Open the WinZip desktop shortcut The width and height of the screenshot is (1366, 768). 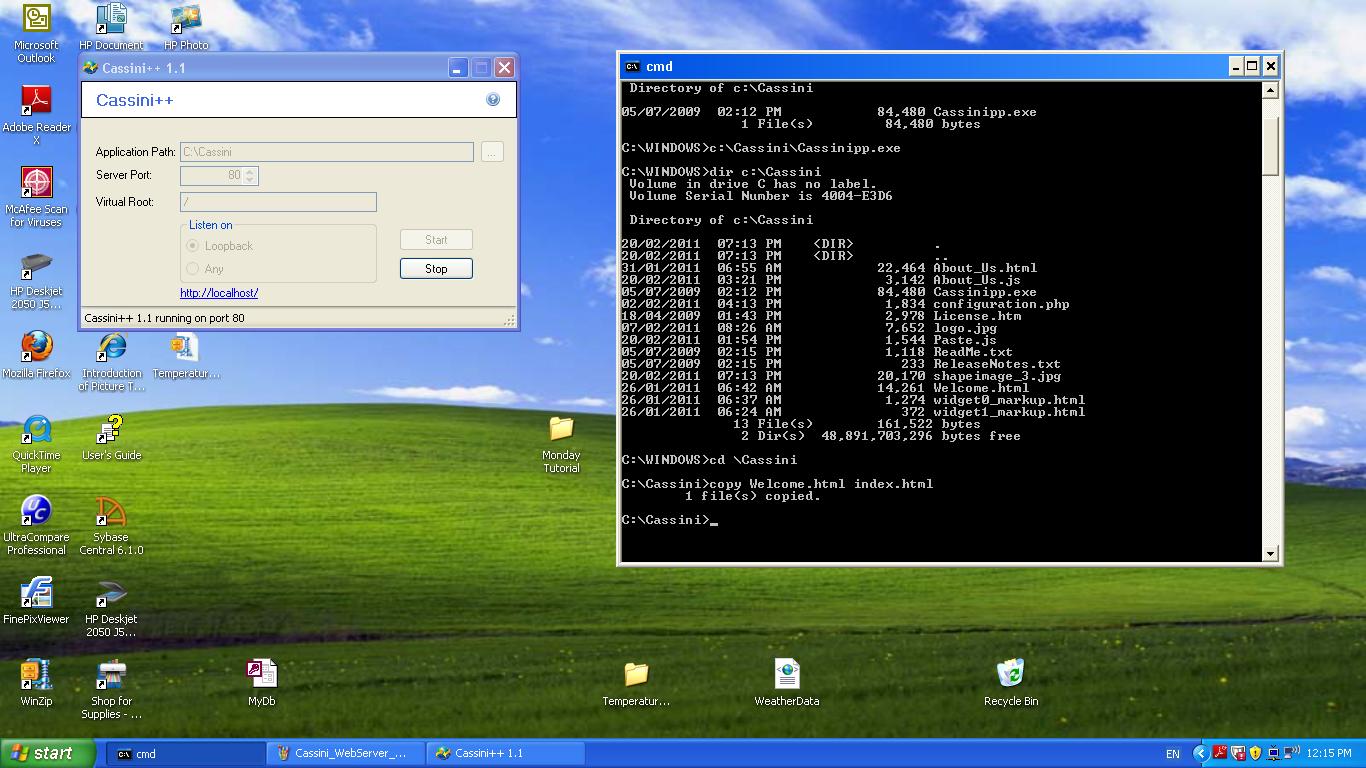(x=36, y=676)
